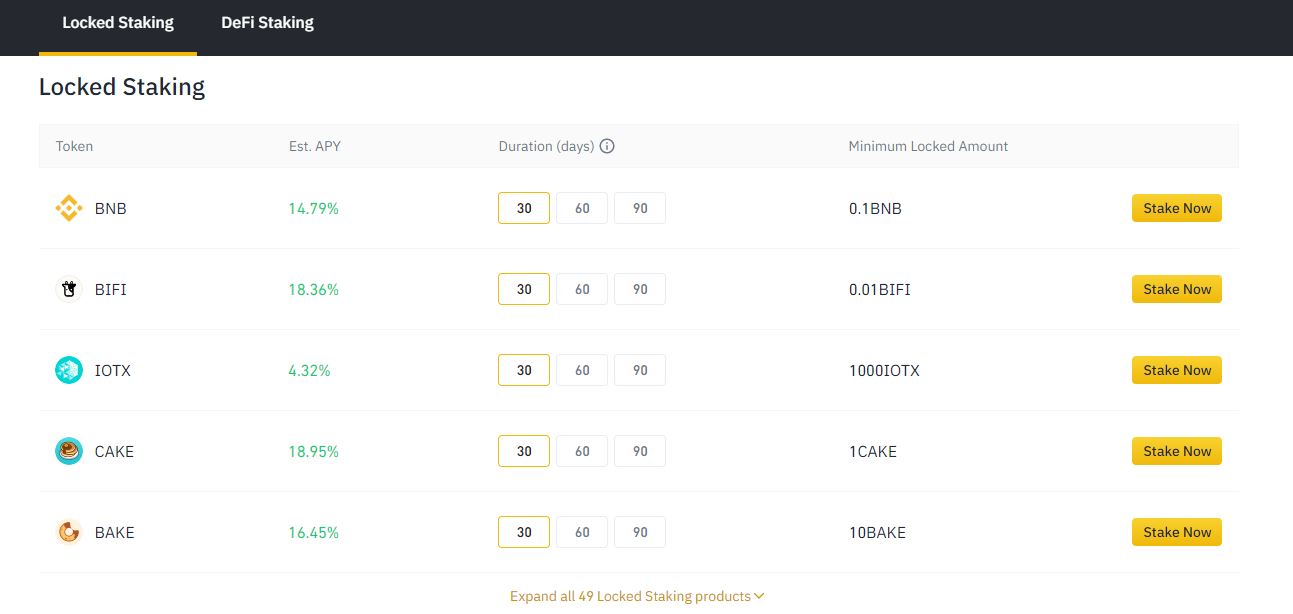Click Stake Now for BAKE
The width and height of the screenshot is (1293, 614).
point(1177,532)
